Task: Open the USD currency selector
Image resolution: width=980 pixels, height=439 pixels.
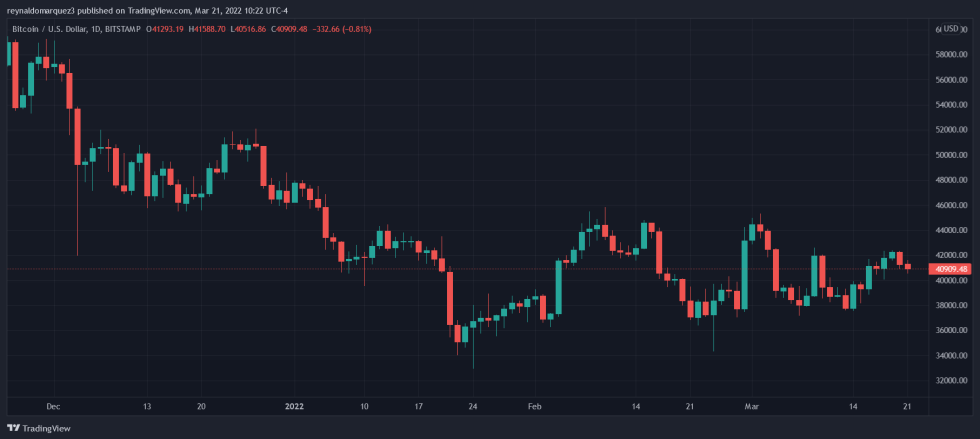Action: (x=951, y=29)
